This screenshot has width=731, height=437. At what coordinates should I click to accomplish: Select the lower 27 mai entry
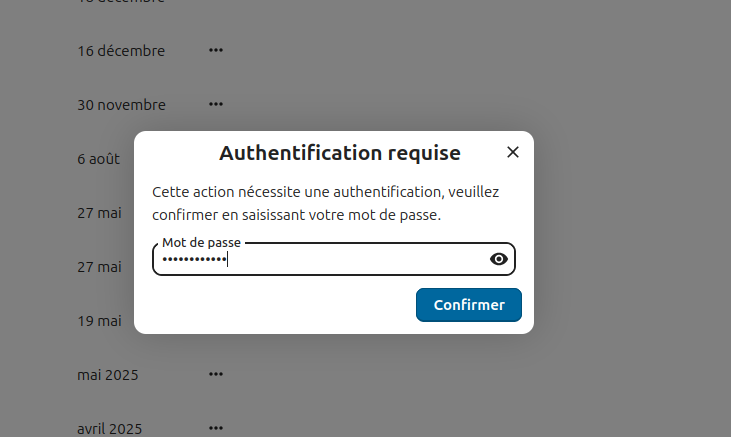[99, 267]
